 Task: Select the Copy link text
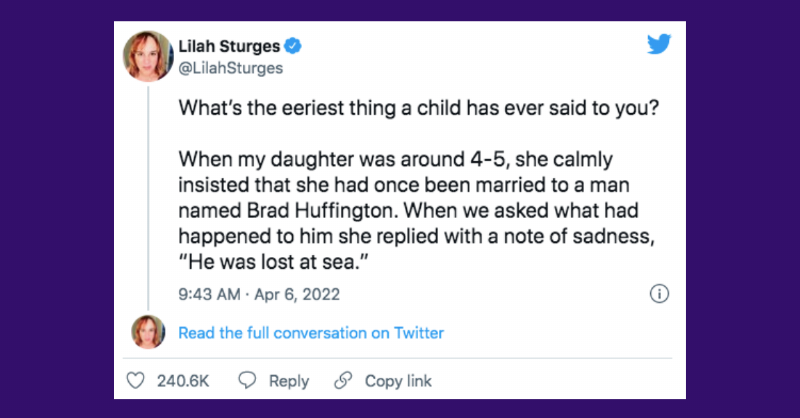(x=398, y=381)
